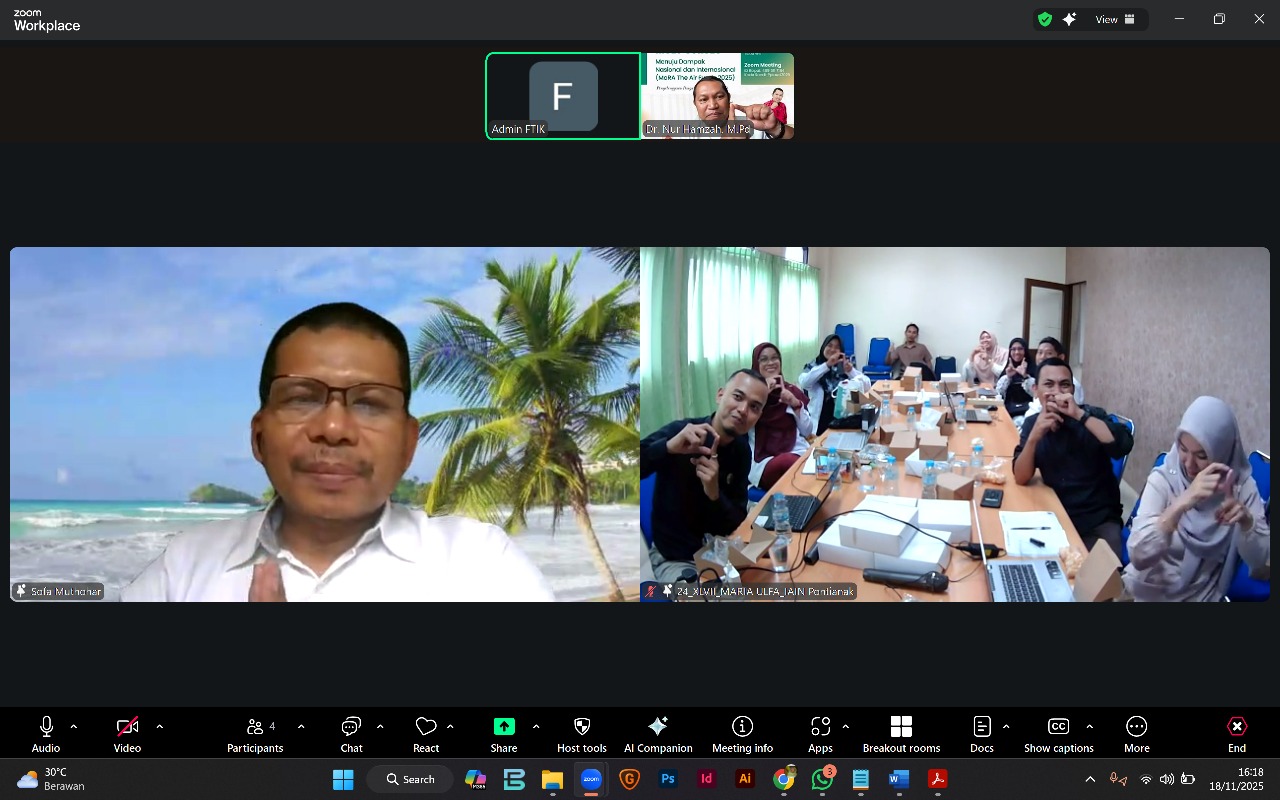This screenshot has height=800, width=1280.
Task: Click the End meeting button
Action: (x=1237, y=733)
